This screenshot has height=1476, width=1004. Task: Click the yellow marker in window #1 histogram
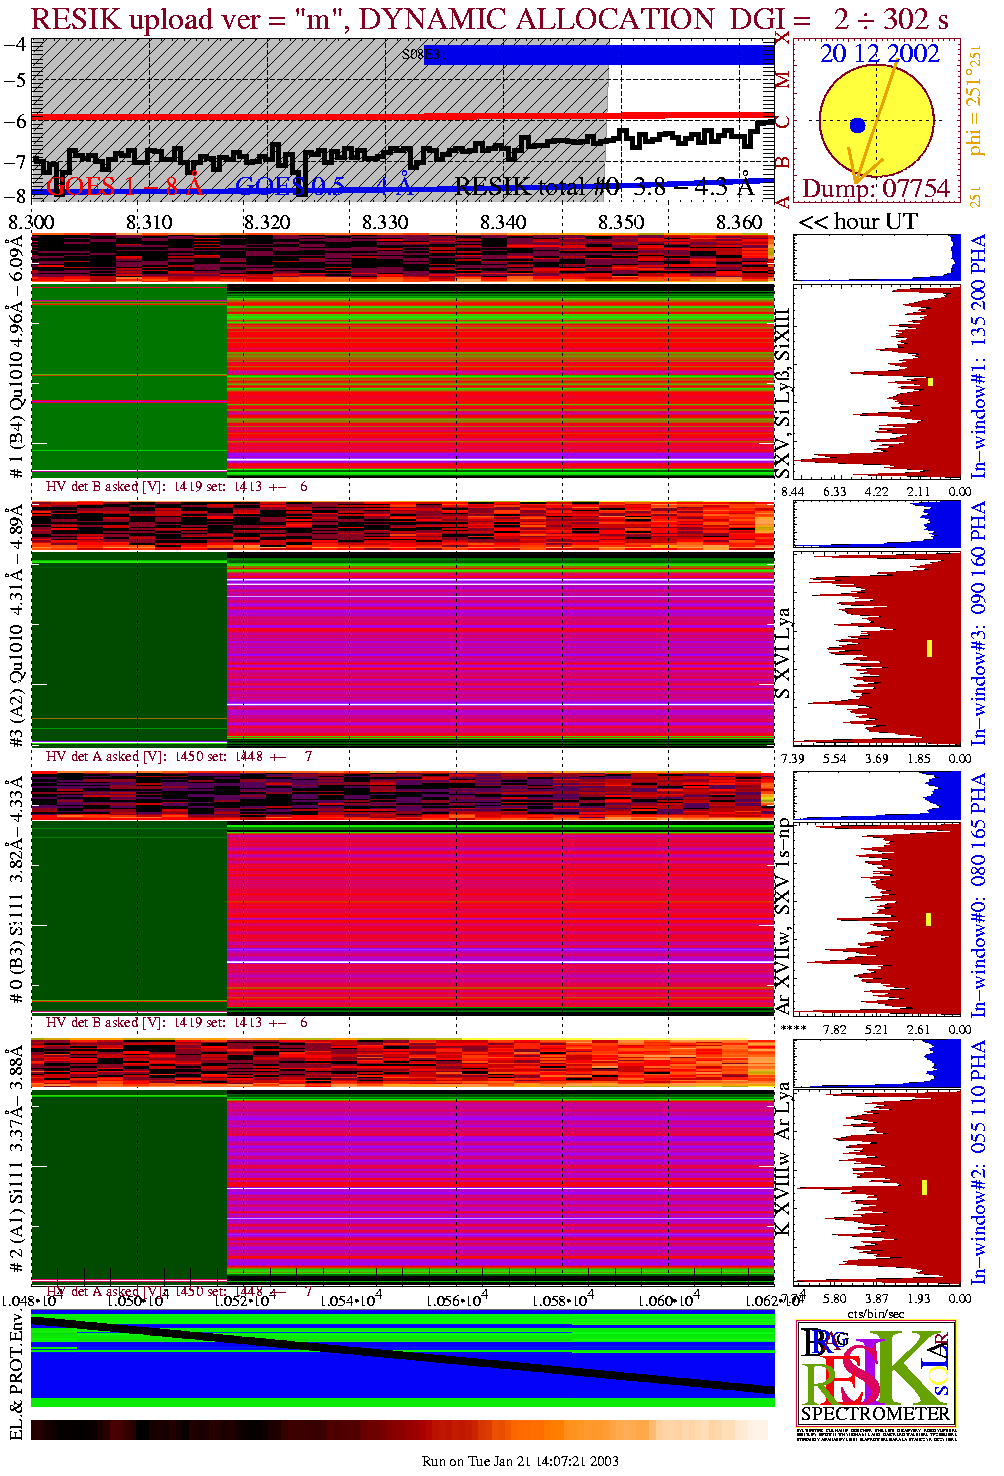click(x=930, y=382)
